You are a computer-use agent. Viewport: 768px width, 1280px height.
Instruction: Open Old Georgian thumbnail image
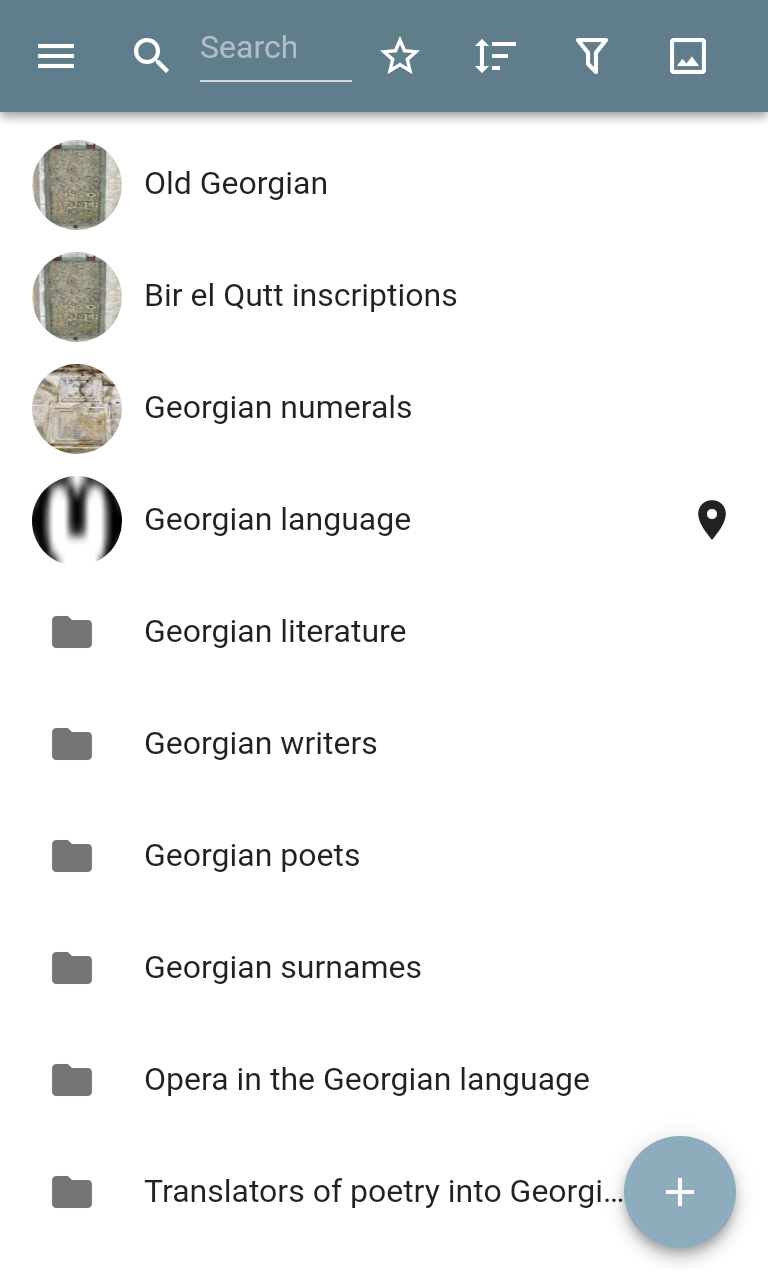77,184
